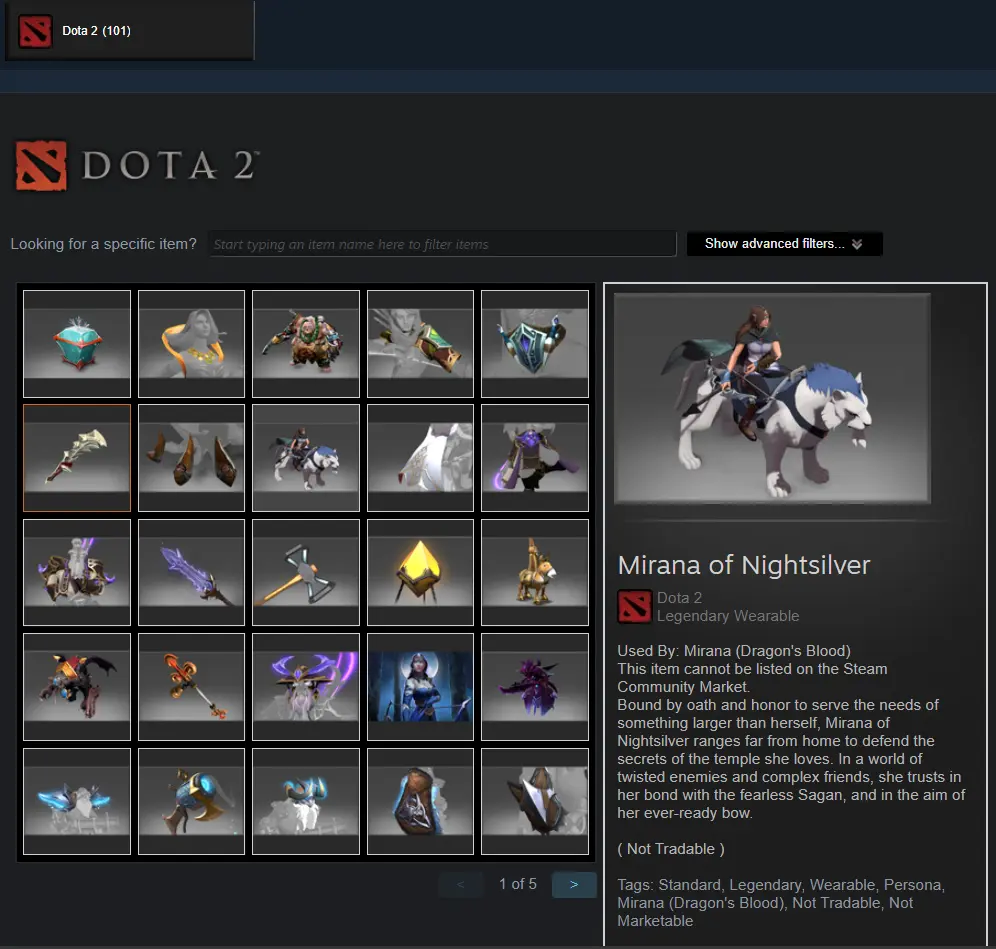Focus the item name filter field
Viewport: 996px width, 949px height.
tap(442, 244)
